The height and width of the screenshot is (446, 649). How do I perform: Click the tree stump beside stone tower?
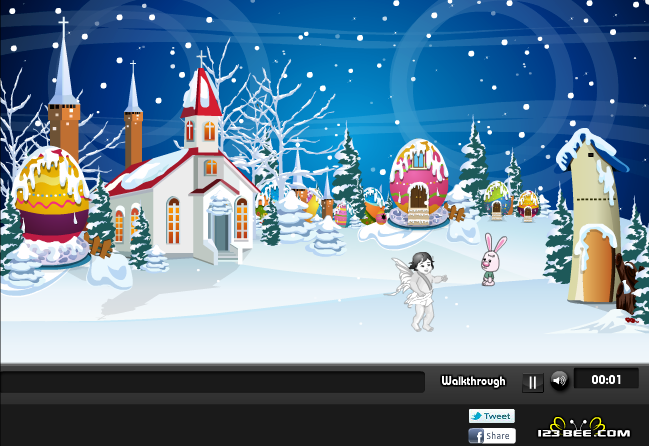click(x=625, y=284)
